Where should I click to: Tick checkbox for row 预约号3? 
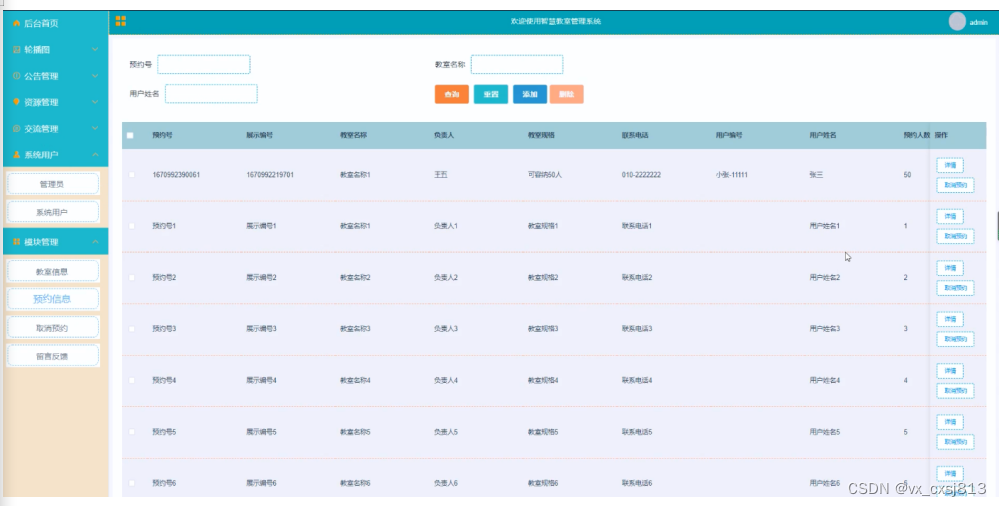pyautogui.click(x=132, y=329)
